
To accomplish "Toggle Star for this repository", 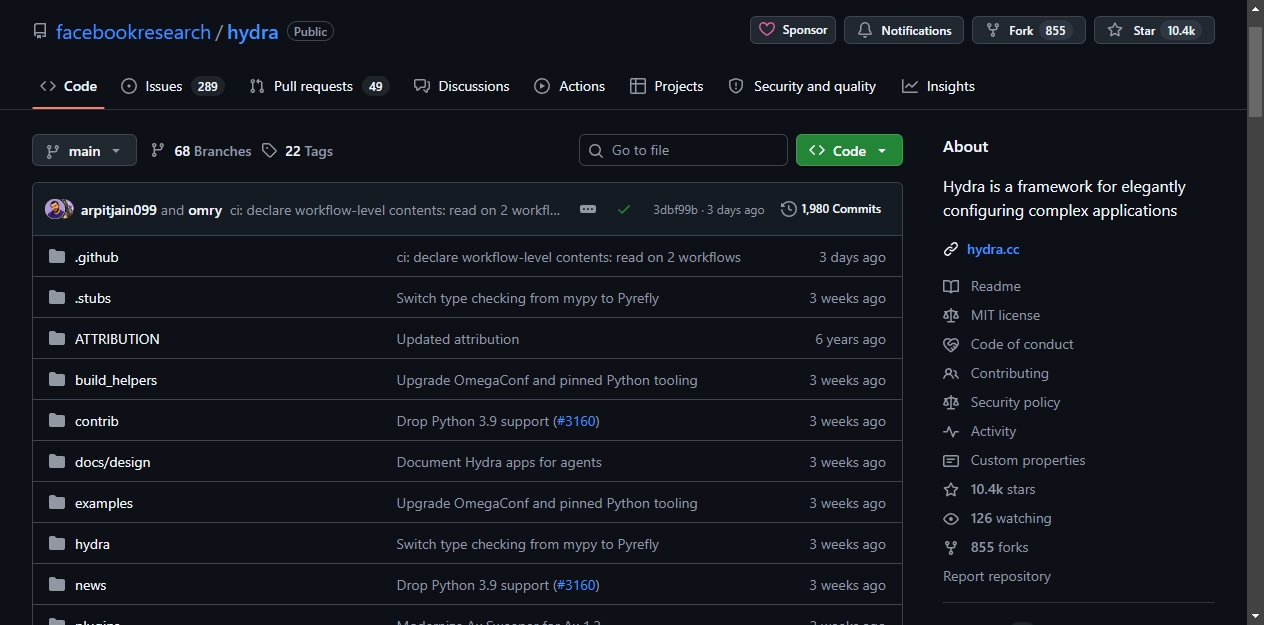I will tap(1154, 30).
